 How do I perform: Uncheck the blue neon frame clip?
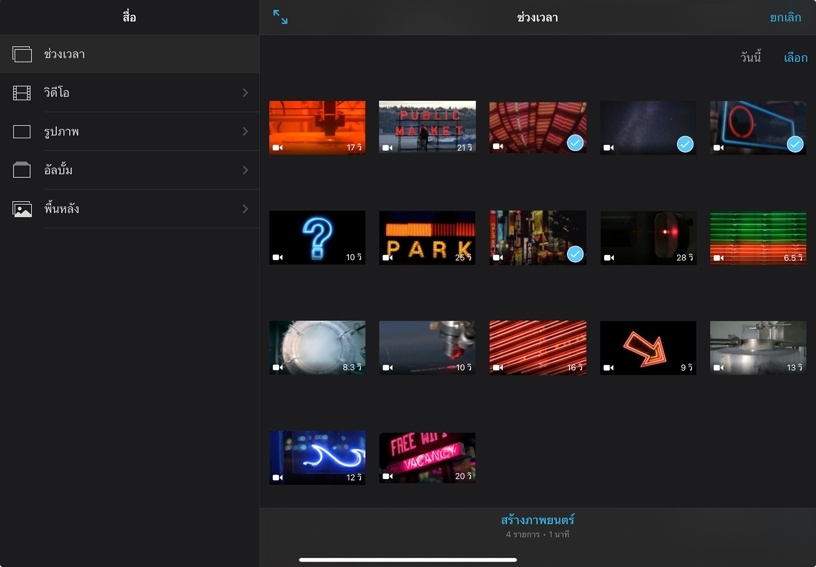(795, 144)
